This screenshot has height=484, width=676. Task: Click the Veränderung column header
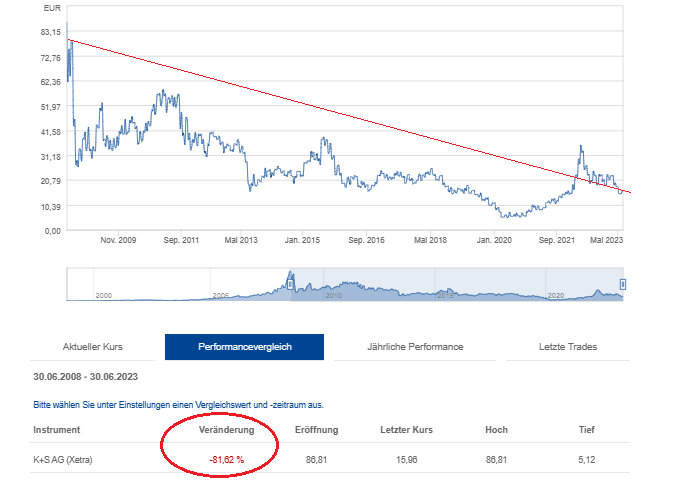[226, 430]
